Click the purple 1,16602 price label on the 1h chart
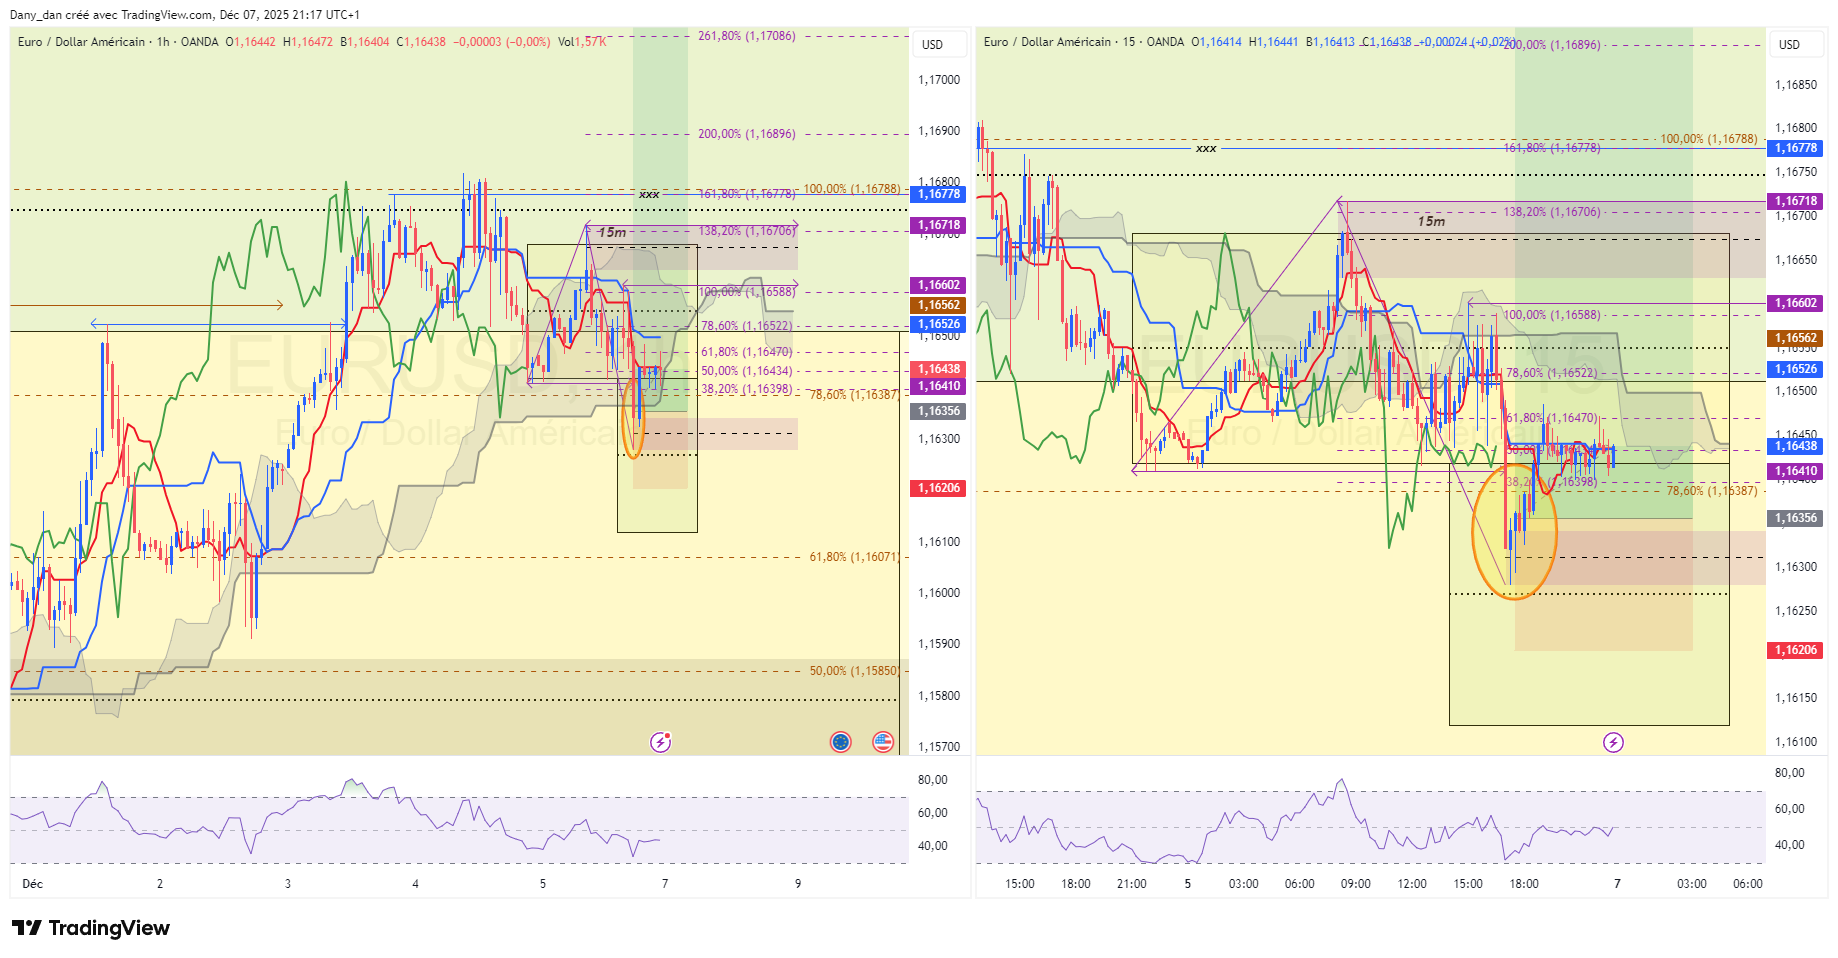This screenshot has height=958, width=1838. (x=939, y=286)
